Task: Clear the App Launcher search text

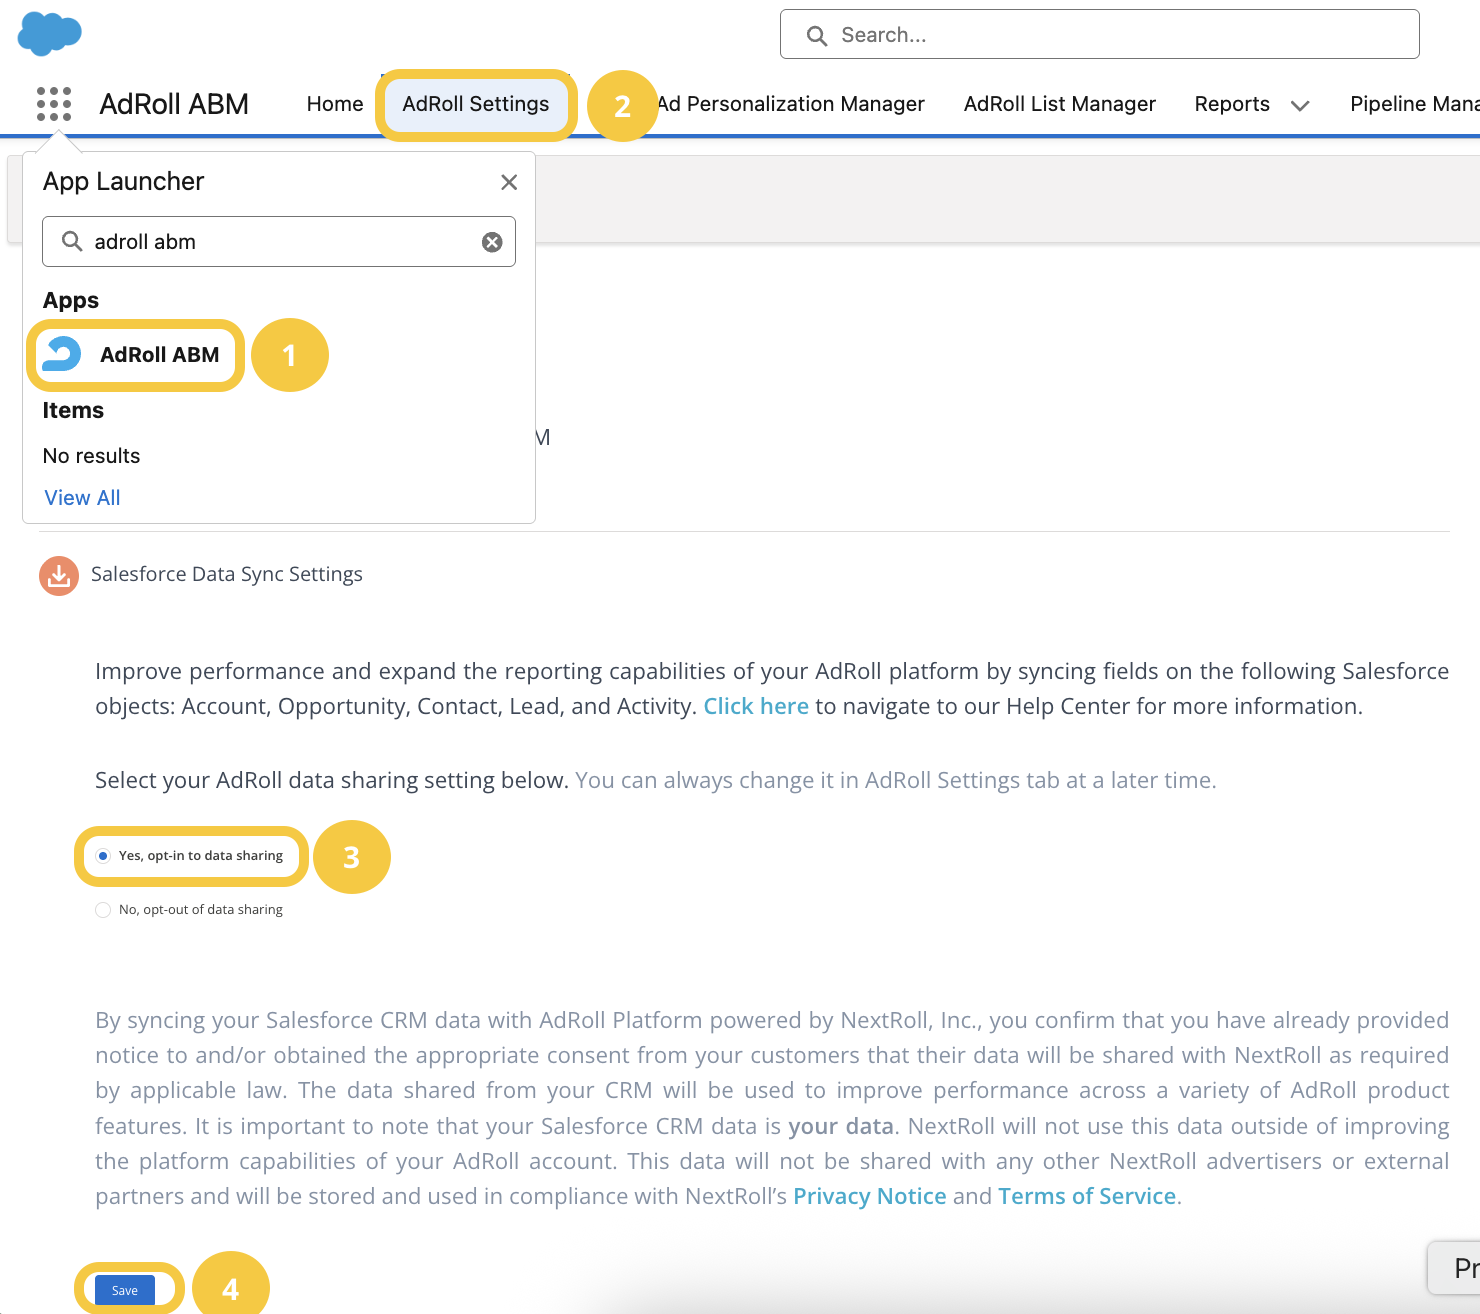Action: pos(492,242)
